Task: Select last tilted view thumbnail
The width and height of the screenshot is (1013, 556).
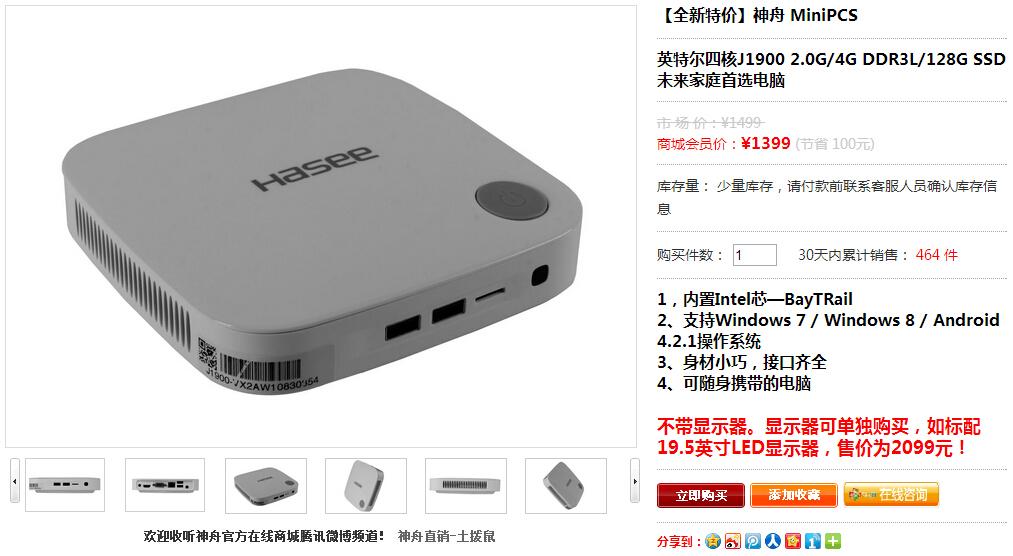Action: pos(566,486)
